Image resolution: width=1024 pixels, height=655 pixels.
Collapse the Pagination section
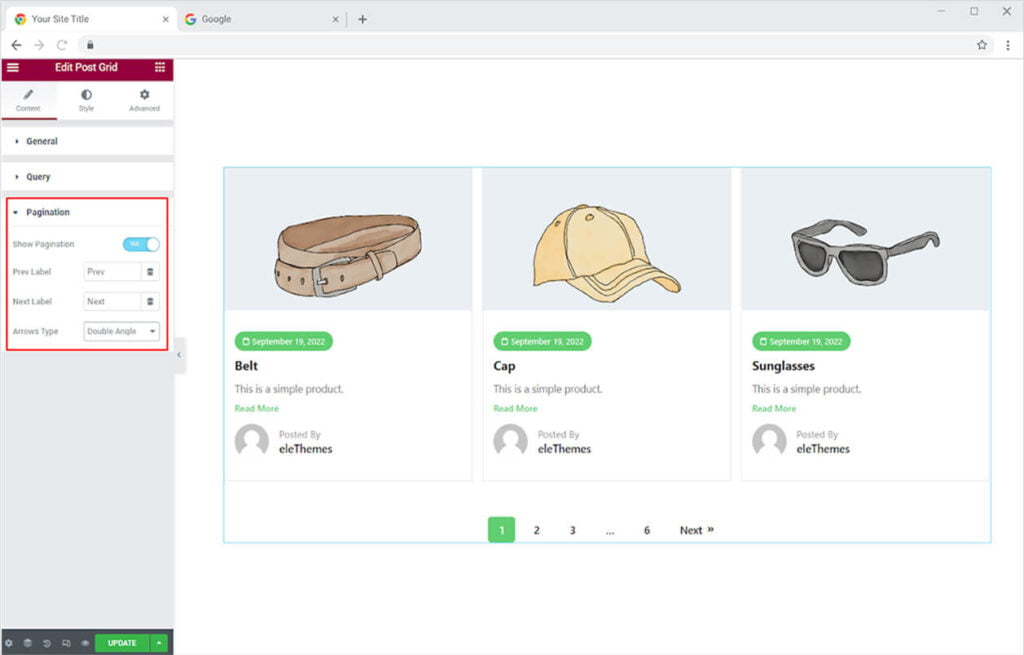click(x=47, y=212)
